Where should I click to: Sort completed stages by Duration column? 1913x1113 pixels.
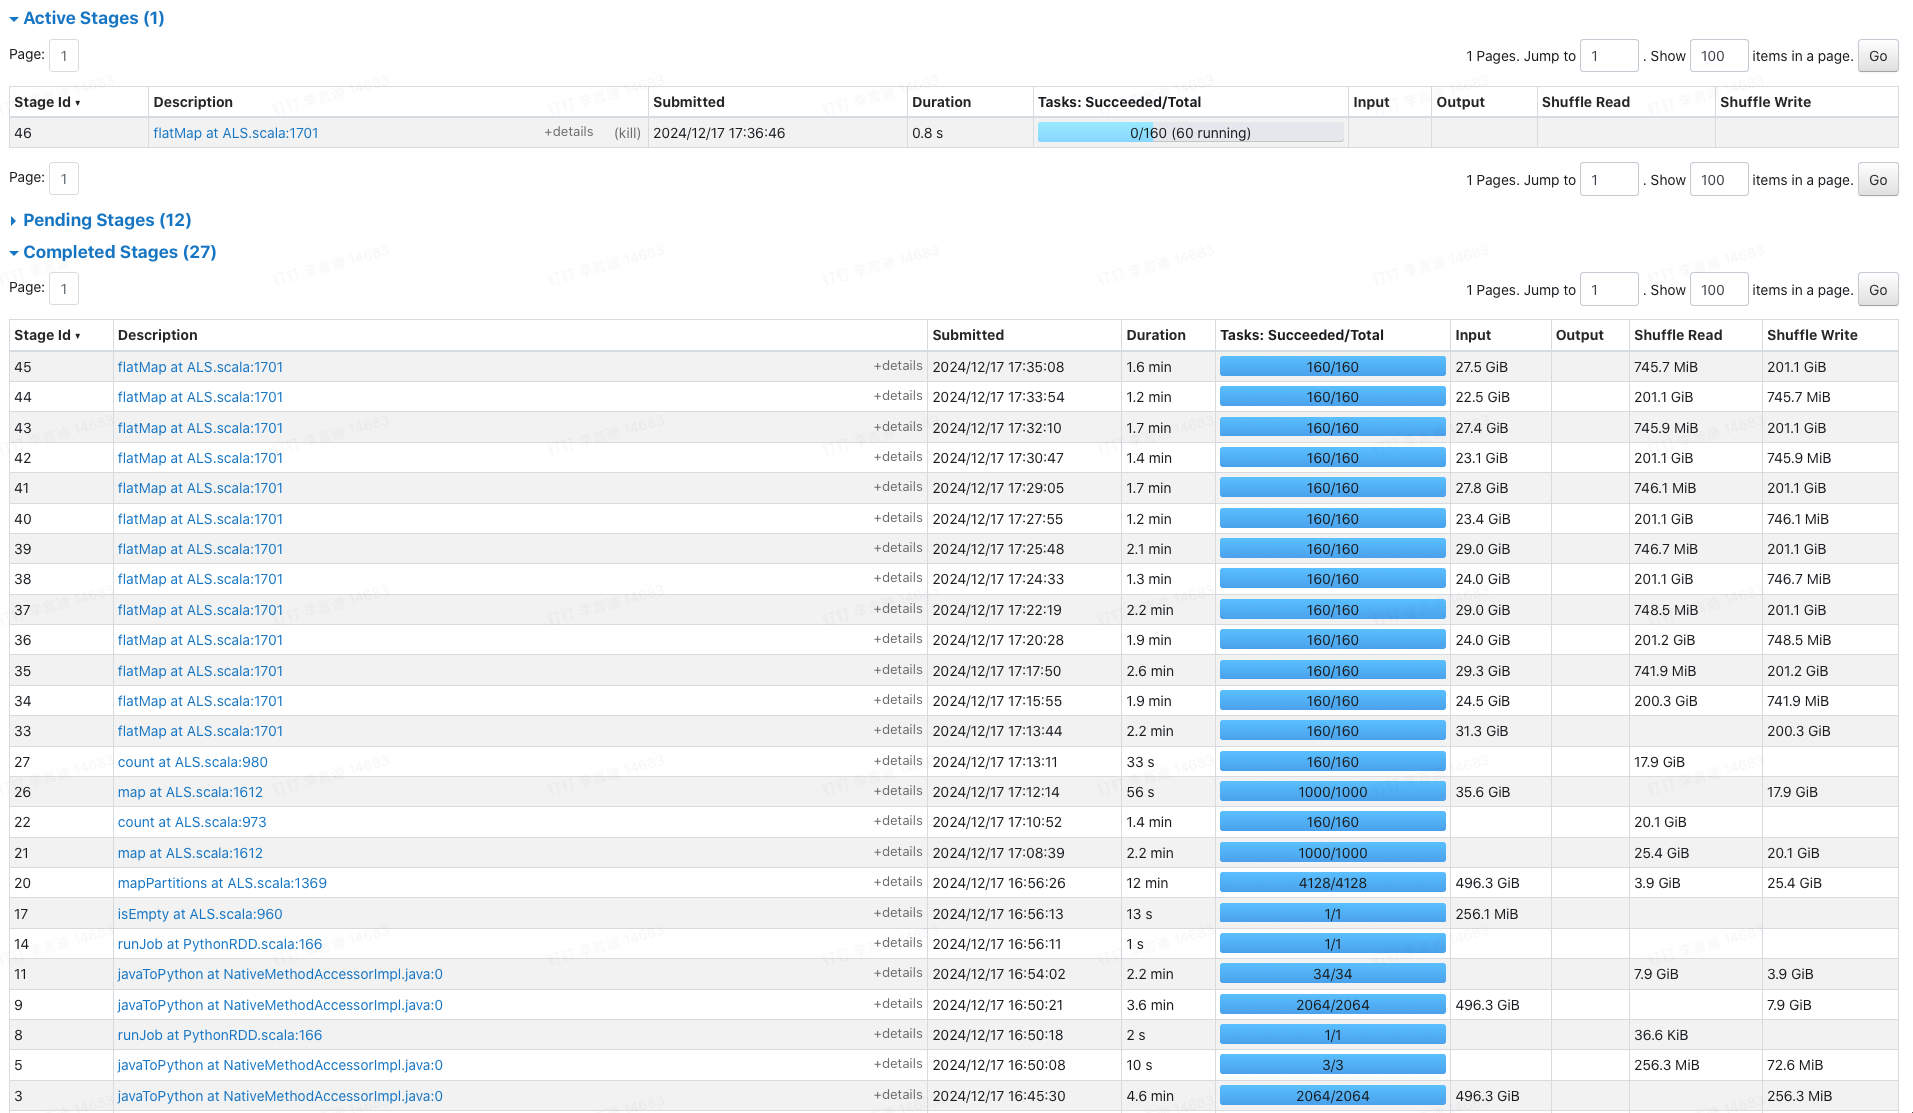pyautogui.click(x=1155, y=335)
